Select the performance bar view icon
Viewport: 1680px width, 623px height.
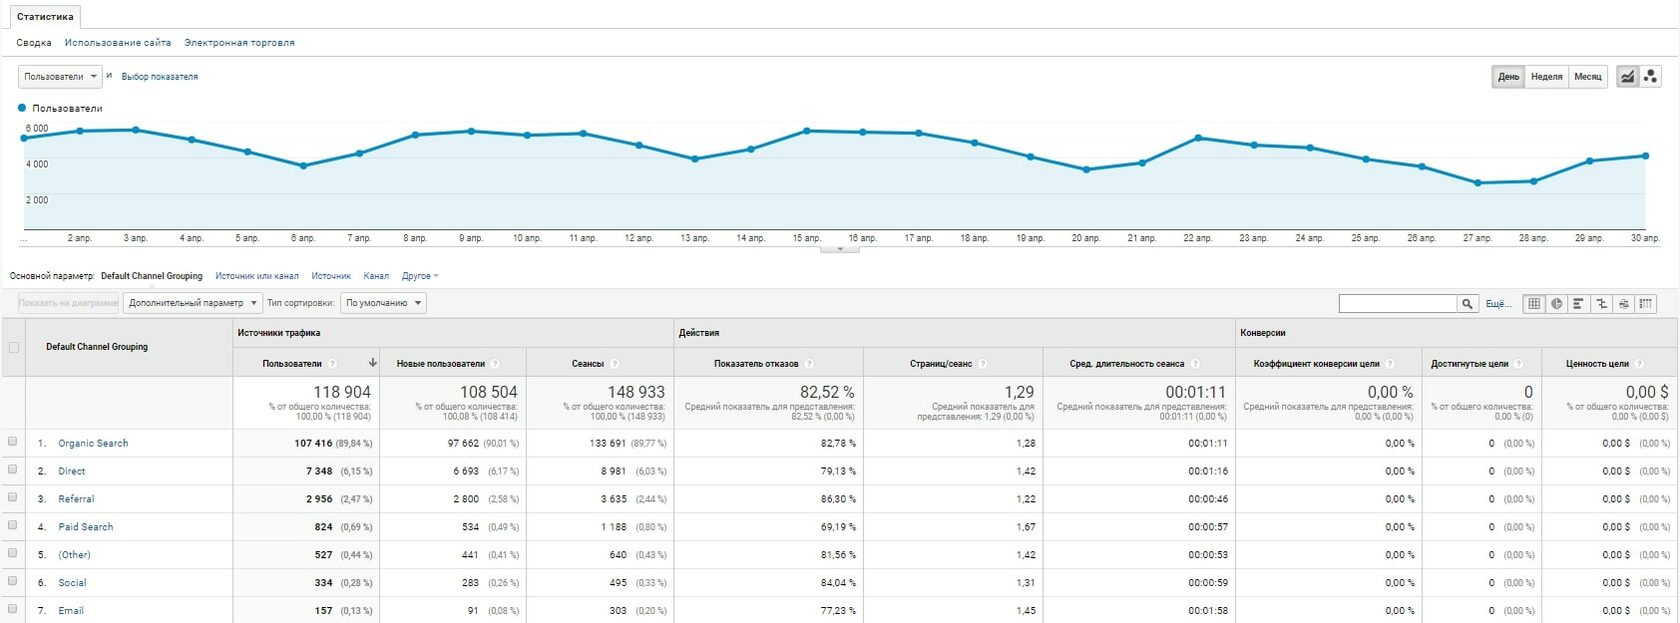tap(1578, 303)
